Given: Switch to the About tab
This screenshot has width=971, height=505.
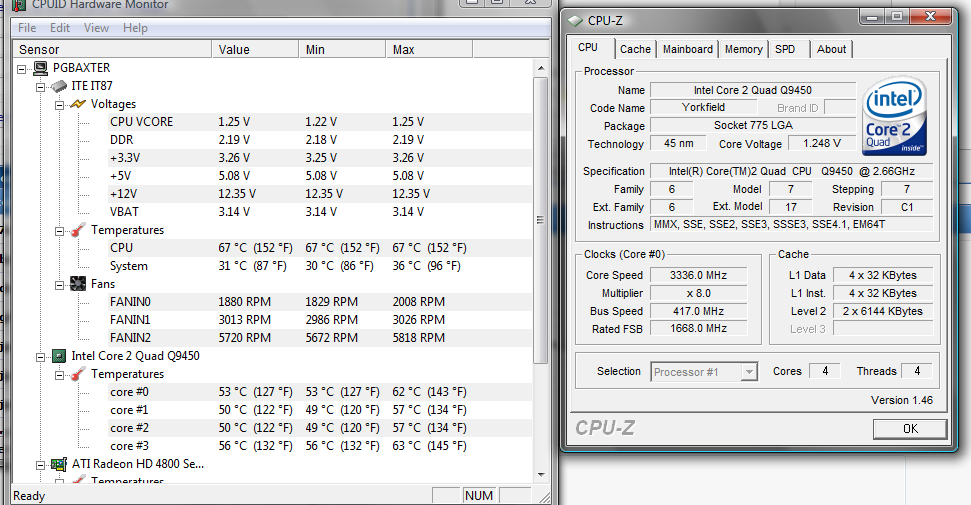Looking at the screenshot, I should click(831, 49).
